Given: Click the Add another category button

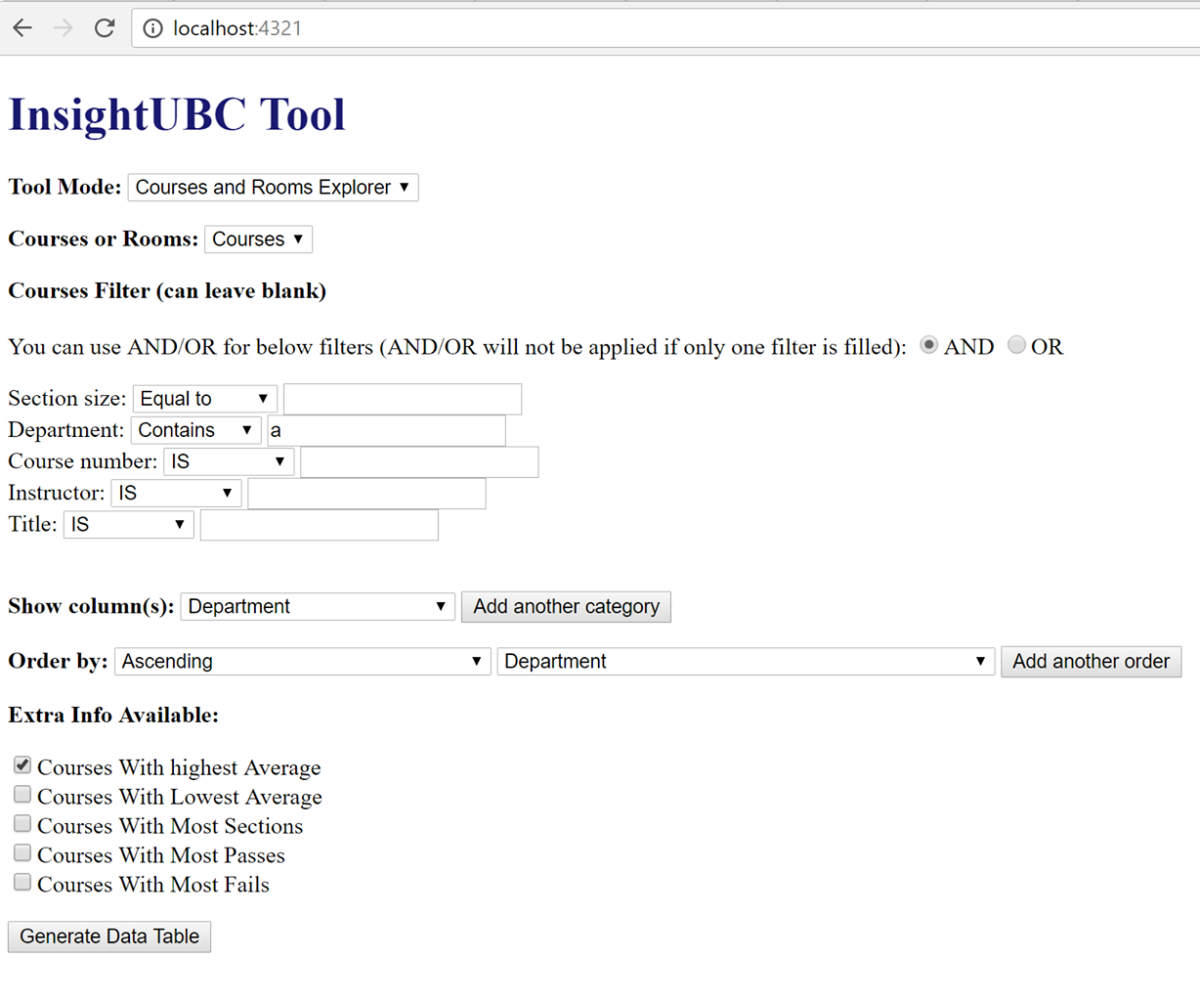Looking at the screenshot, I should coord(566,606).
